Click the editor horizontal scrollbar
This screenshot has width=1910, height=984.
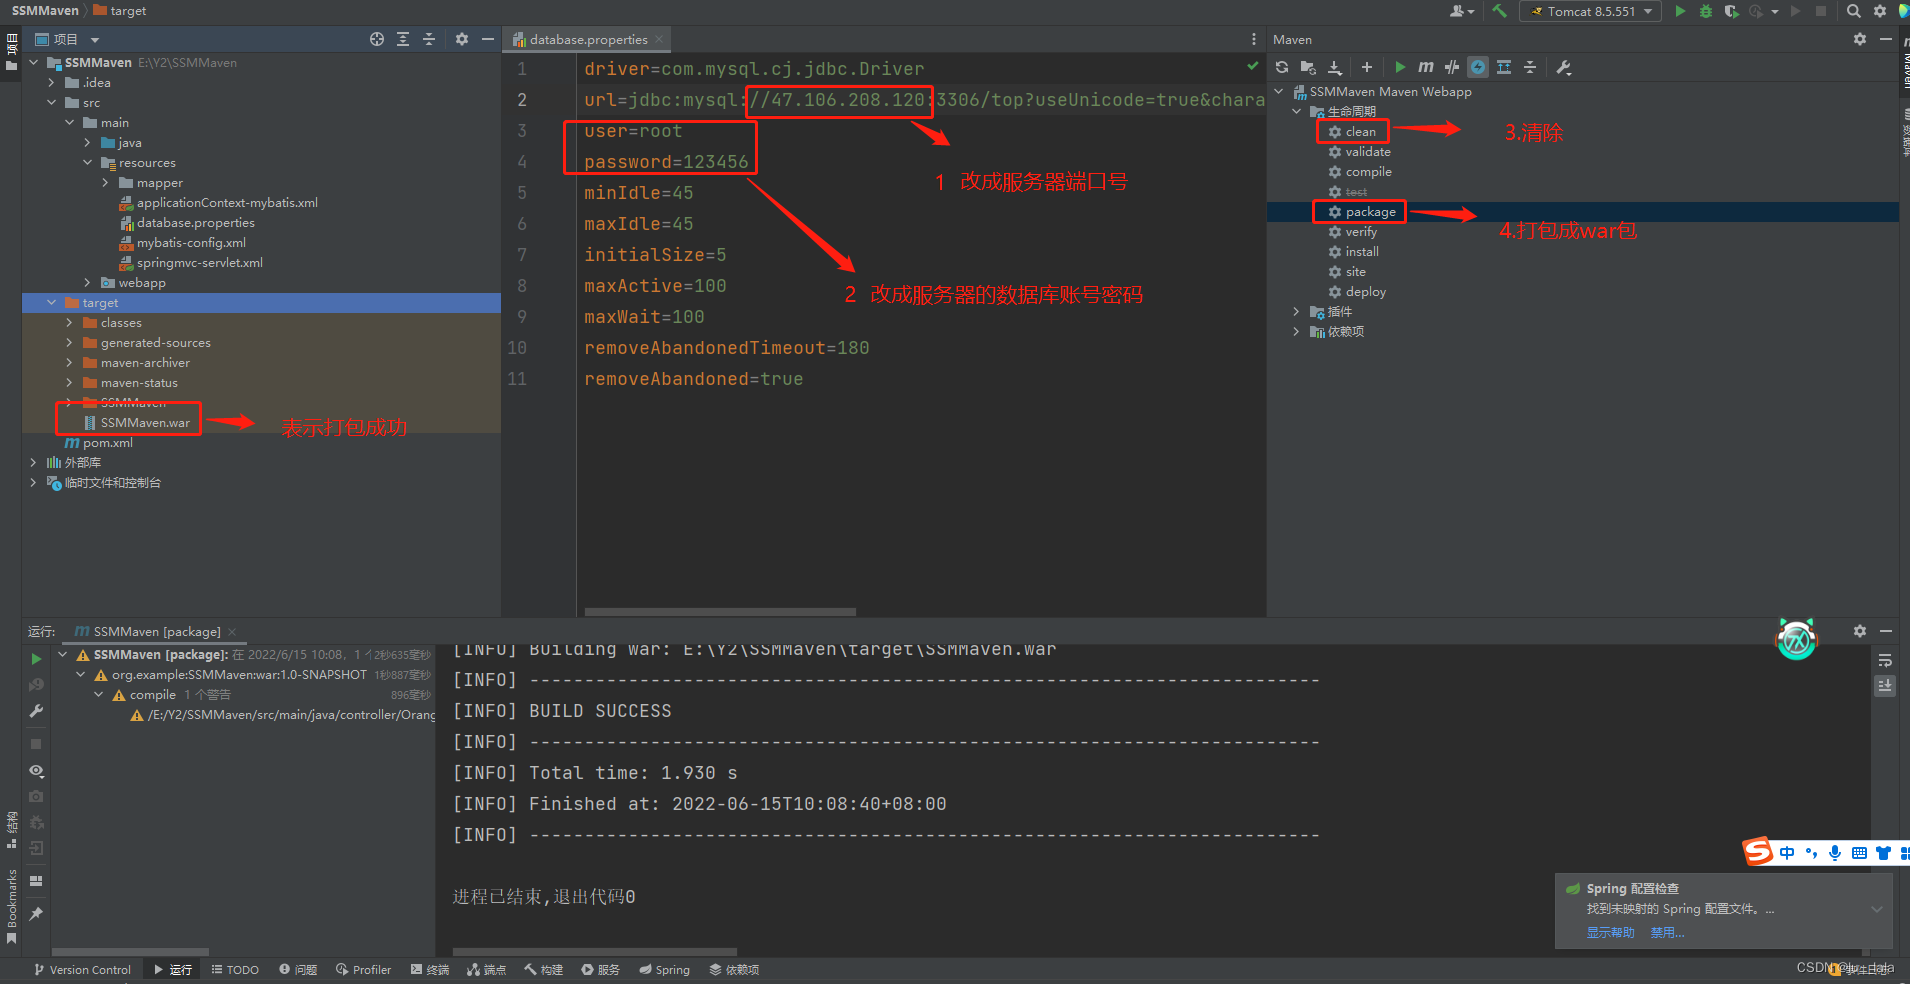click(718, 611)
